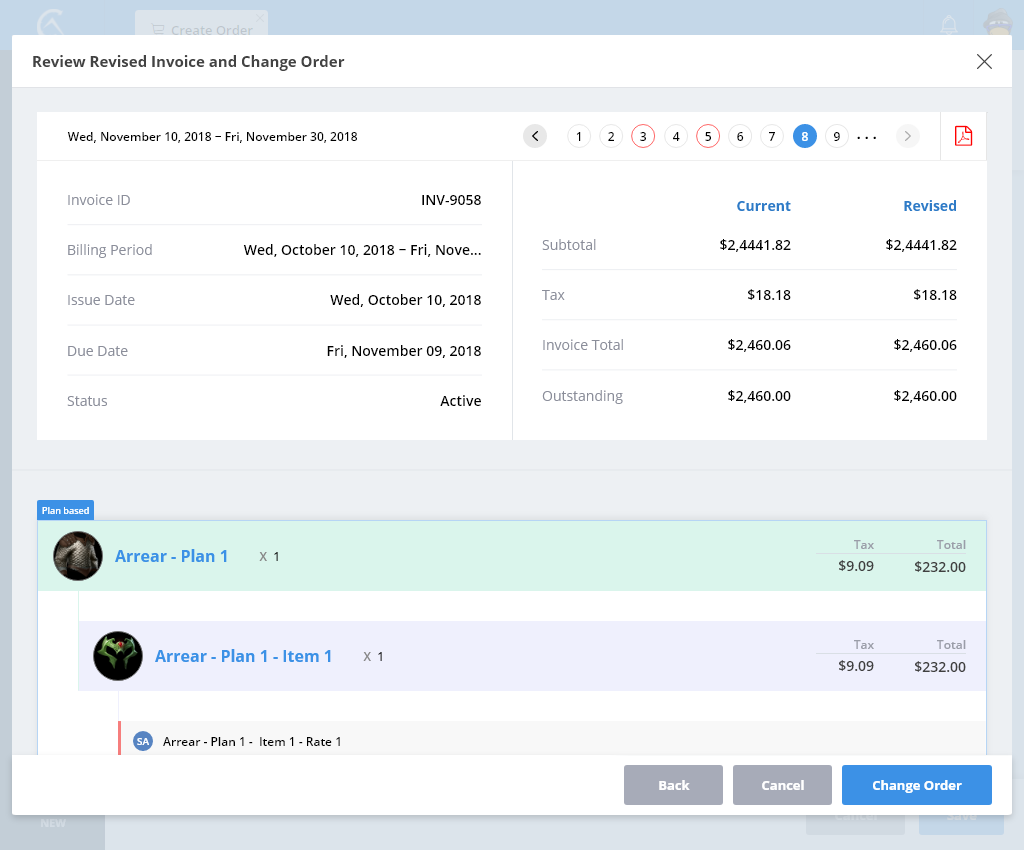Click the Plan based tag
This screenshot has height=850, width=1024.
65,511
